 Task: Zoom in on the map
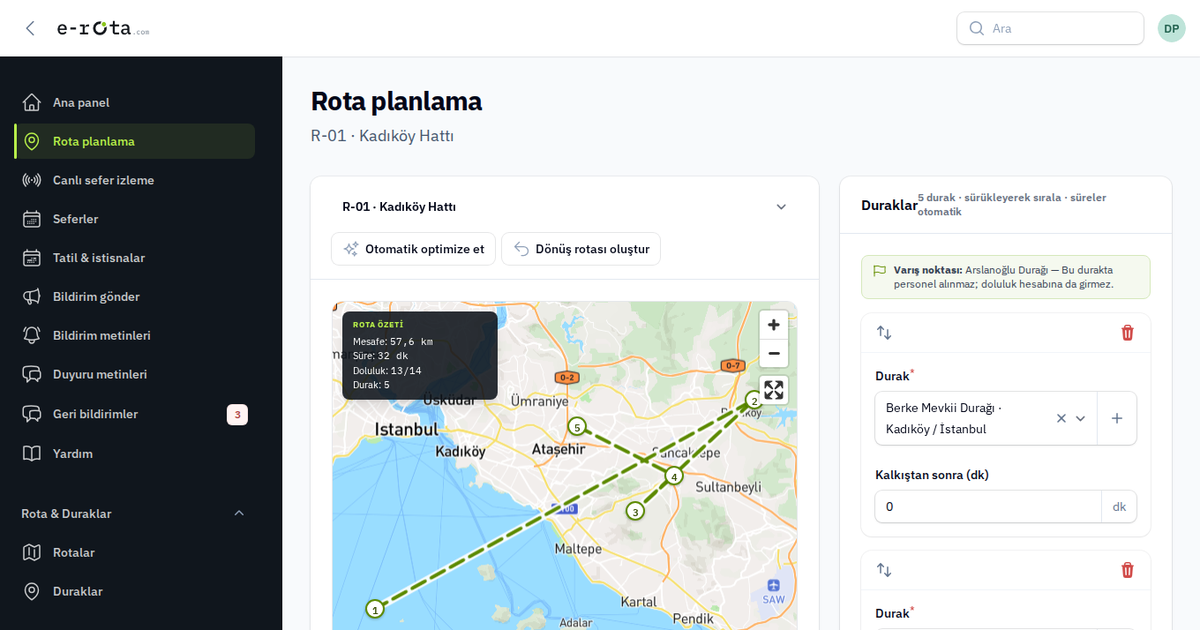[774, 325]
